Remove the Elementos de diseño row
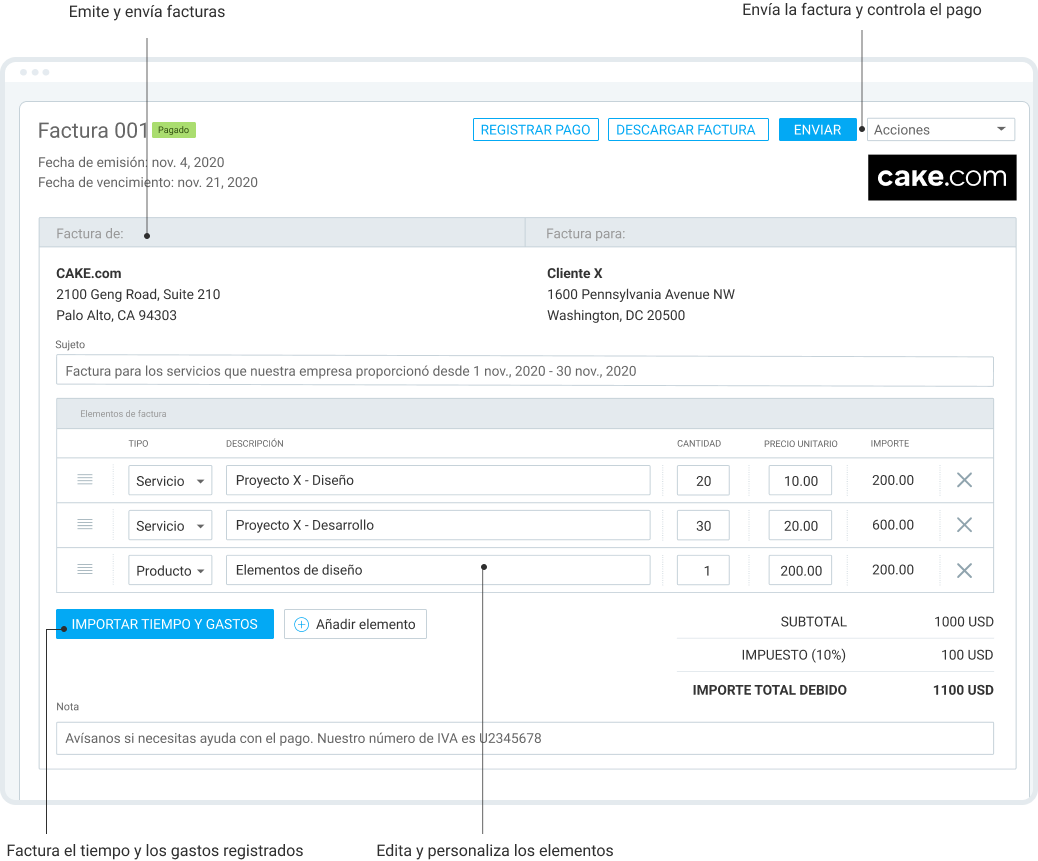The image size is (1038, 861). (x=964, y=569)
